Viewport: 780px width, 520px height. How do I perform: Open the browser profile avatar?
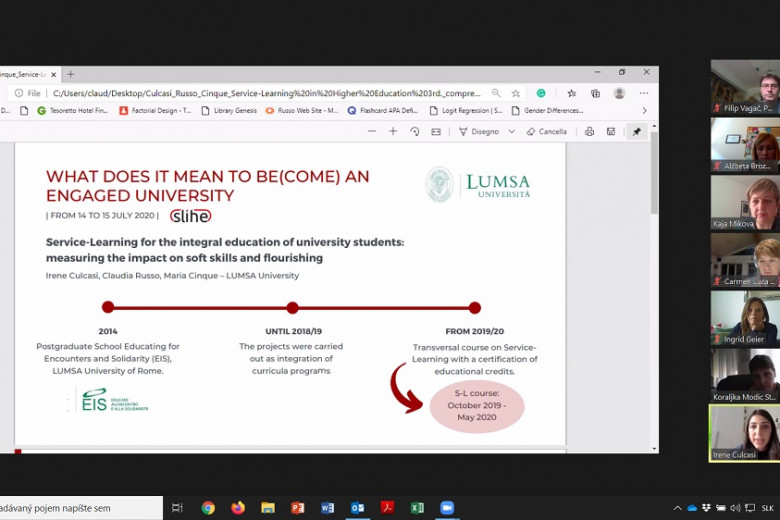[619, 93]
